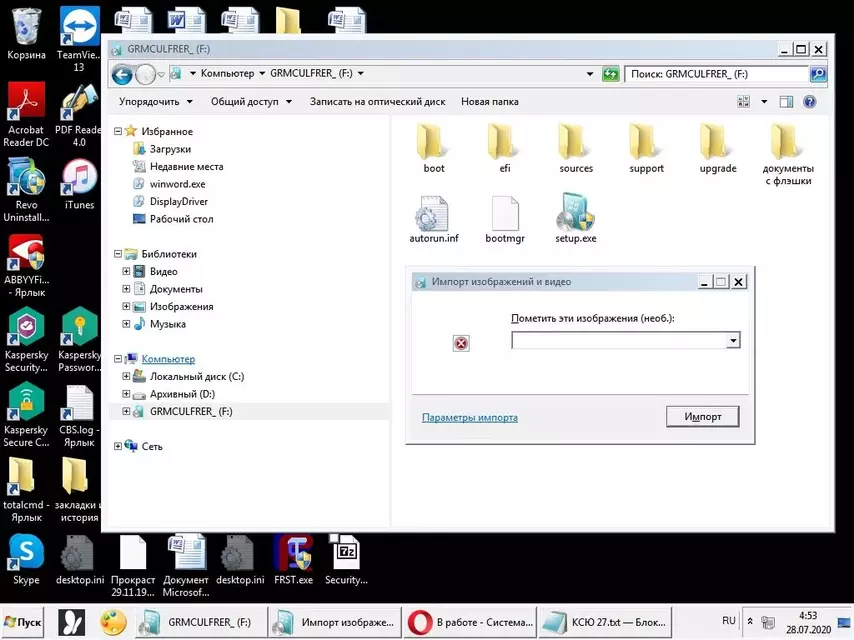The width and height of the screenshot is (854, 640).
Task: Open the recent pages arrow beside Forward
Action: 161,74
